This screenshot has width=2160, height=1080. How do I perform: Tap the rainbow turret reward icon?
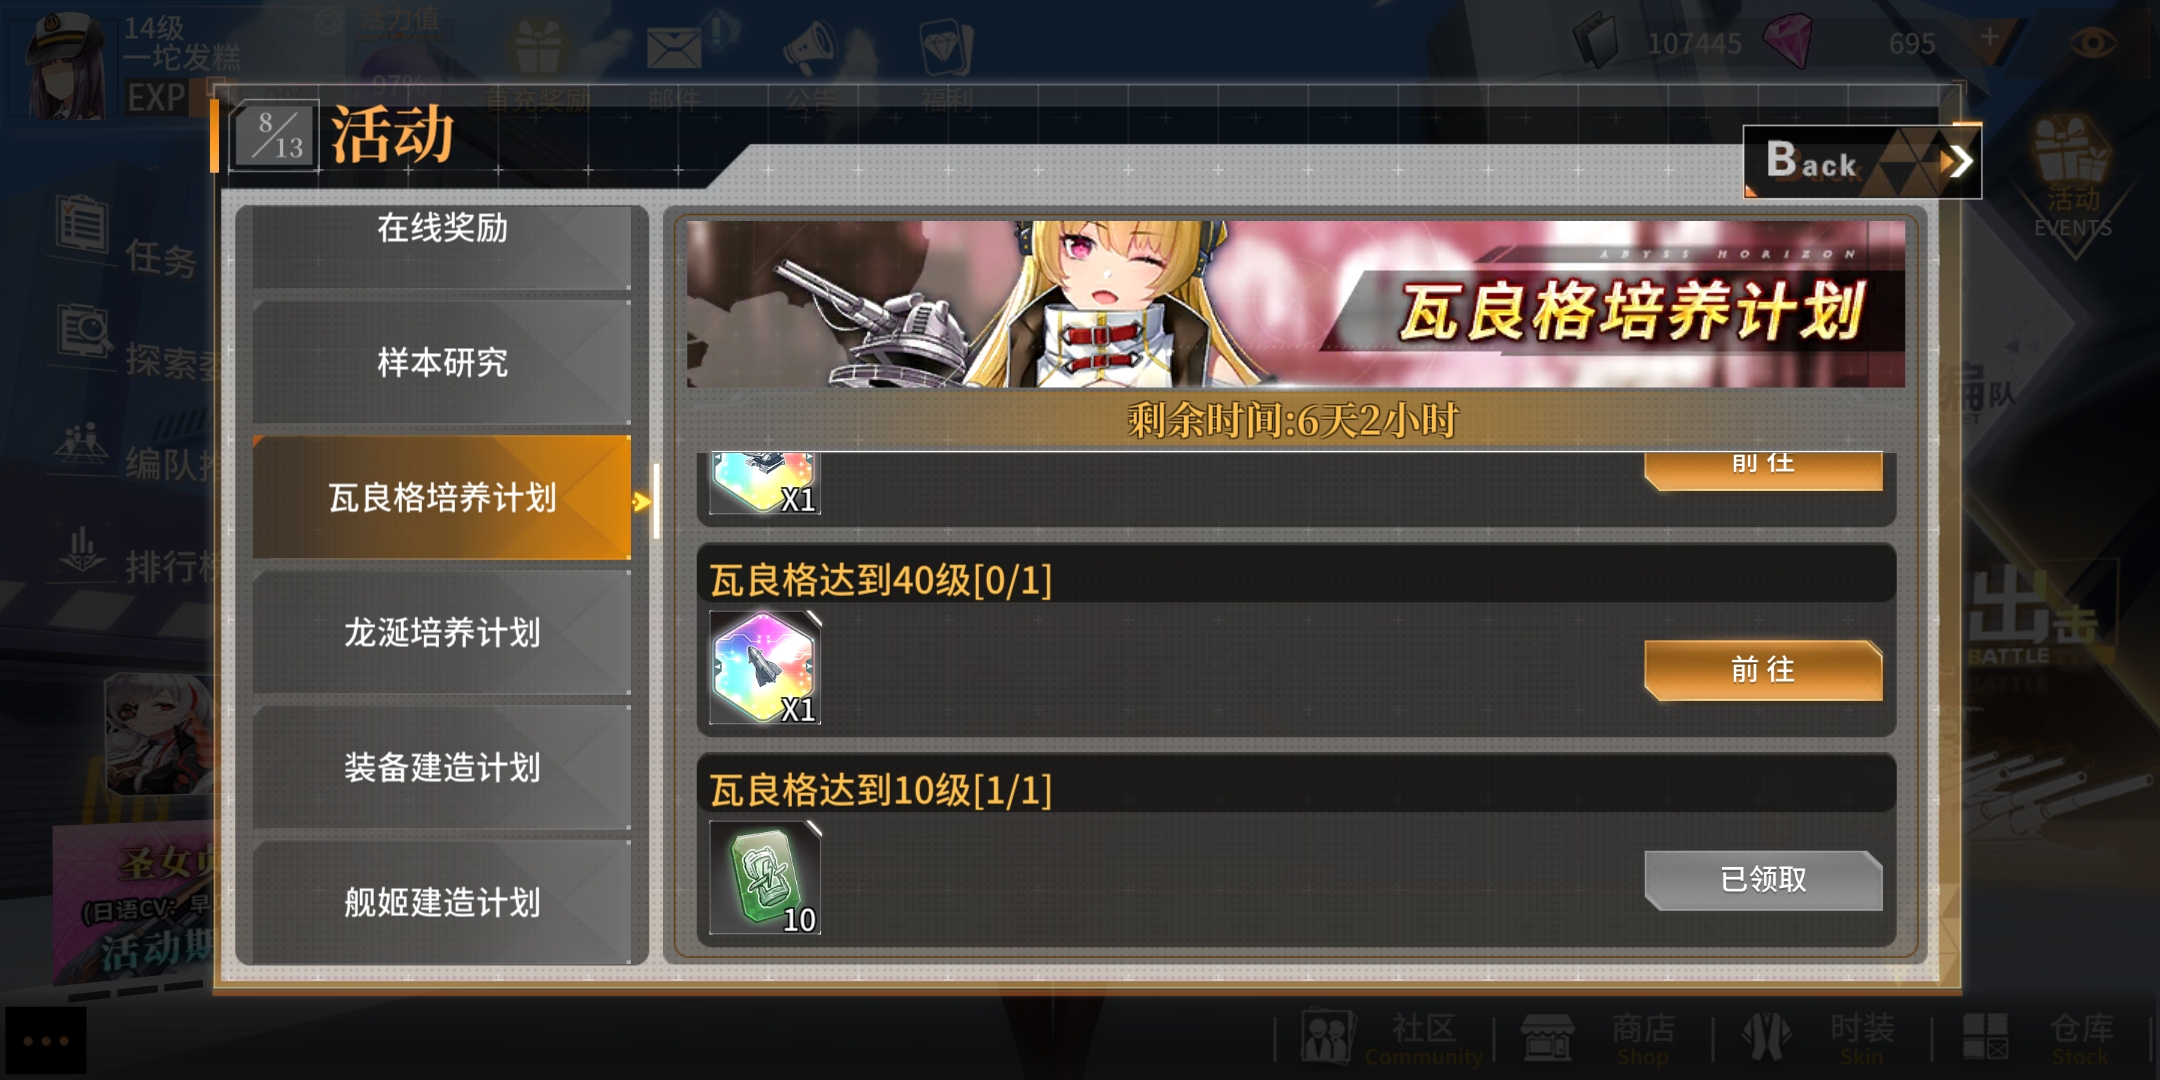coord(765,482)
